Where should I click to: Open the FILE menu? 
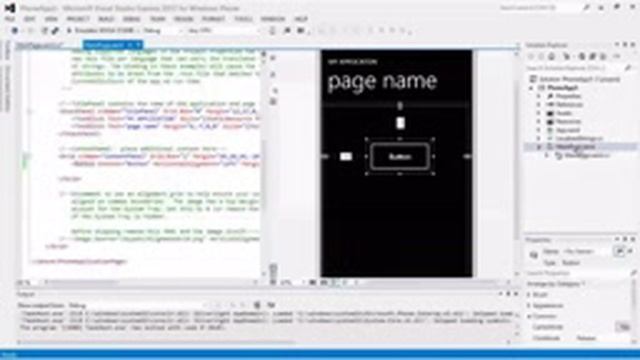click(x=10, y=19)
